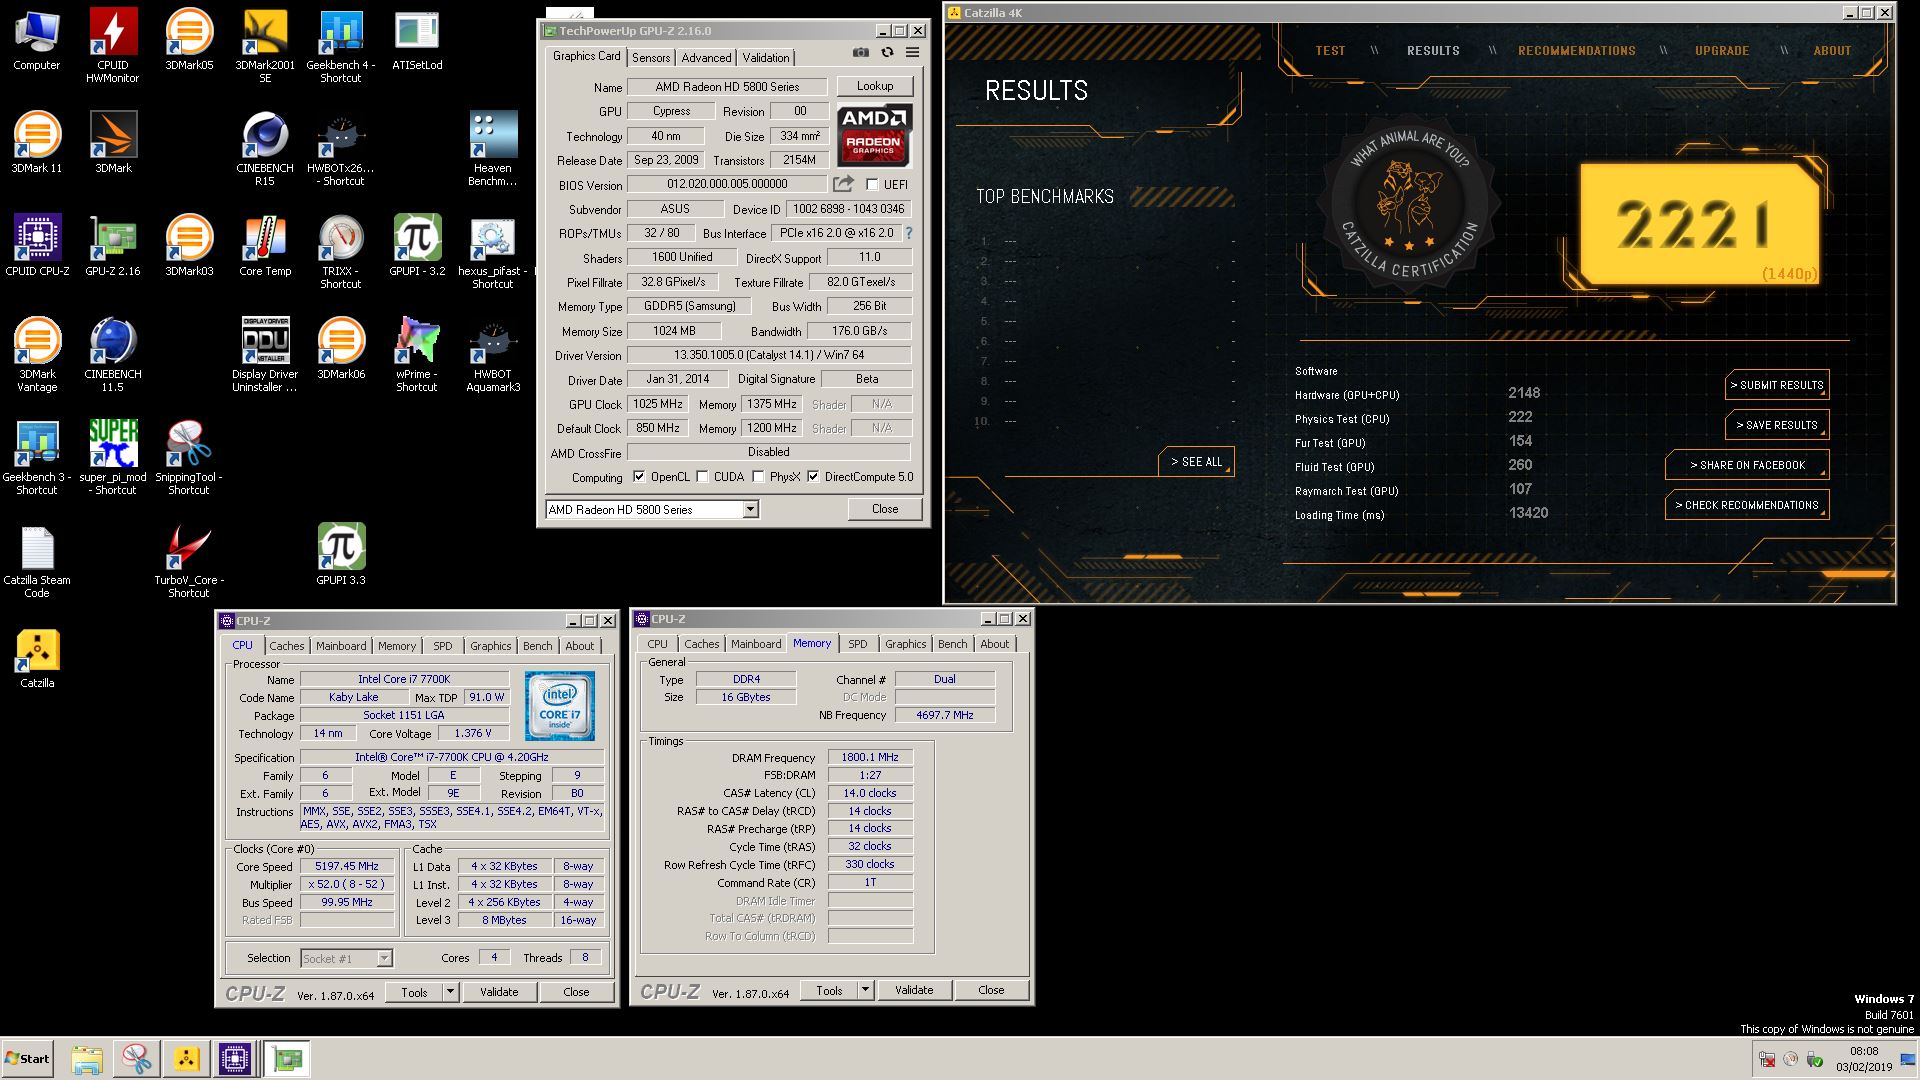Click Validate in the CPU-Z Memory window
The width and height of the screenshot is (1920, 1080).
coord(914,990)
